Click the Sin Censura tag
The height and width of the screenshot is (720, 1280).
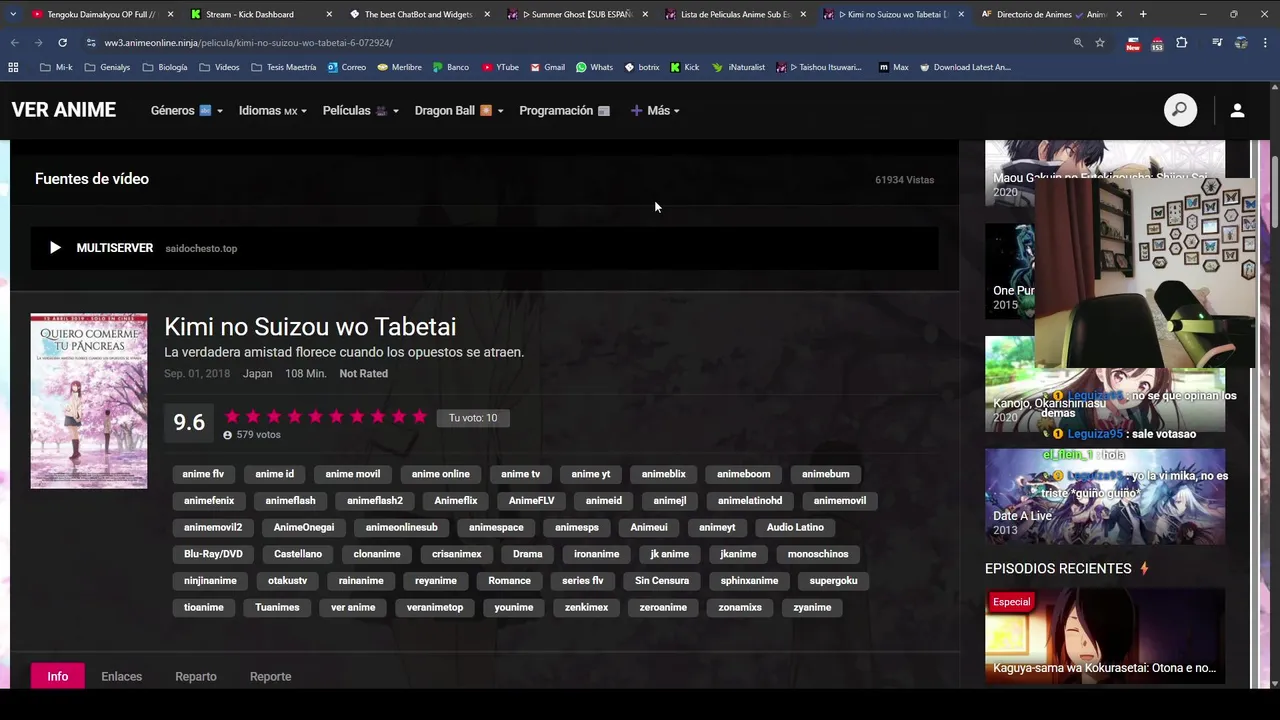pyautogui.click(x=662, y=580)
